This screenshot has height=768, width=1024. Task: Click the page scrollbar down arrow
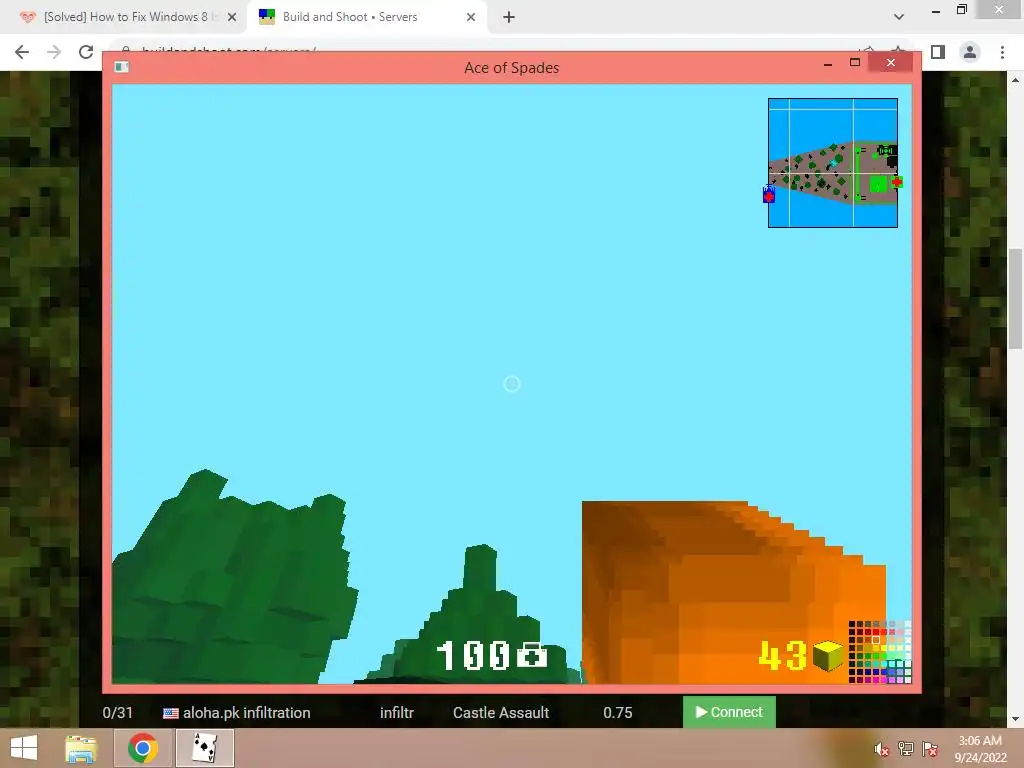pos(1015,720)
